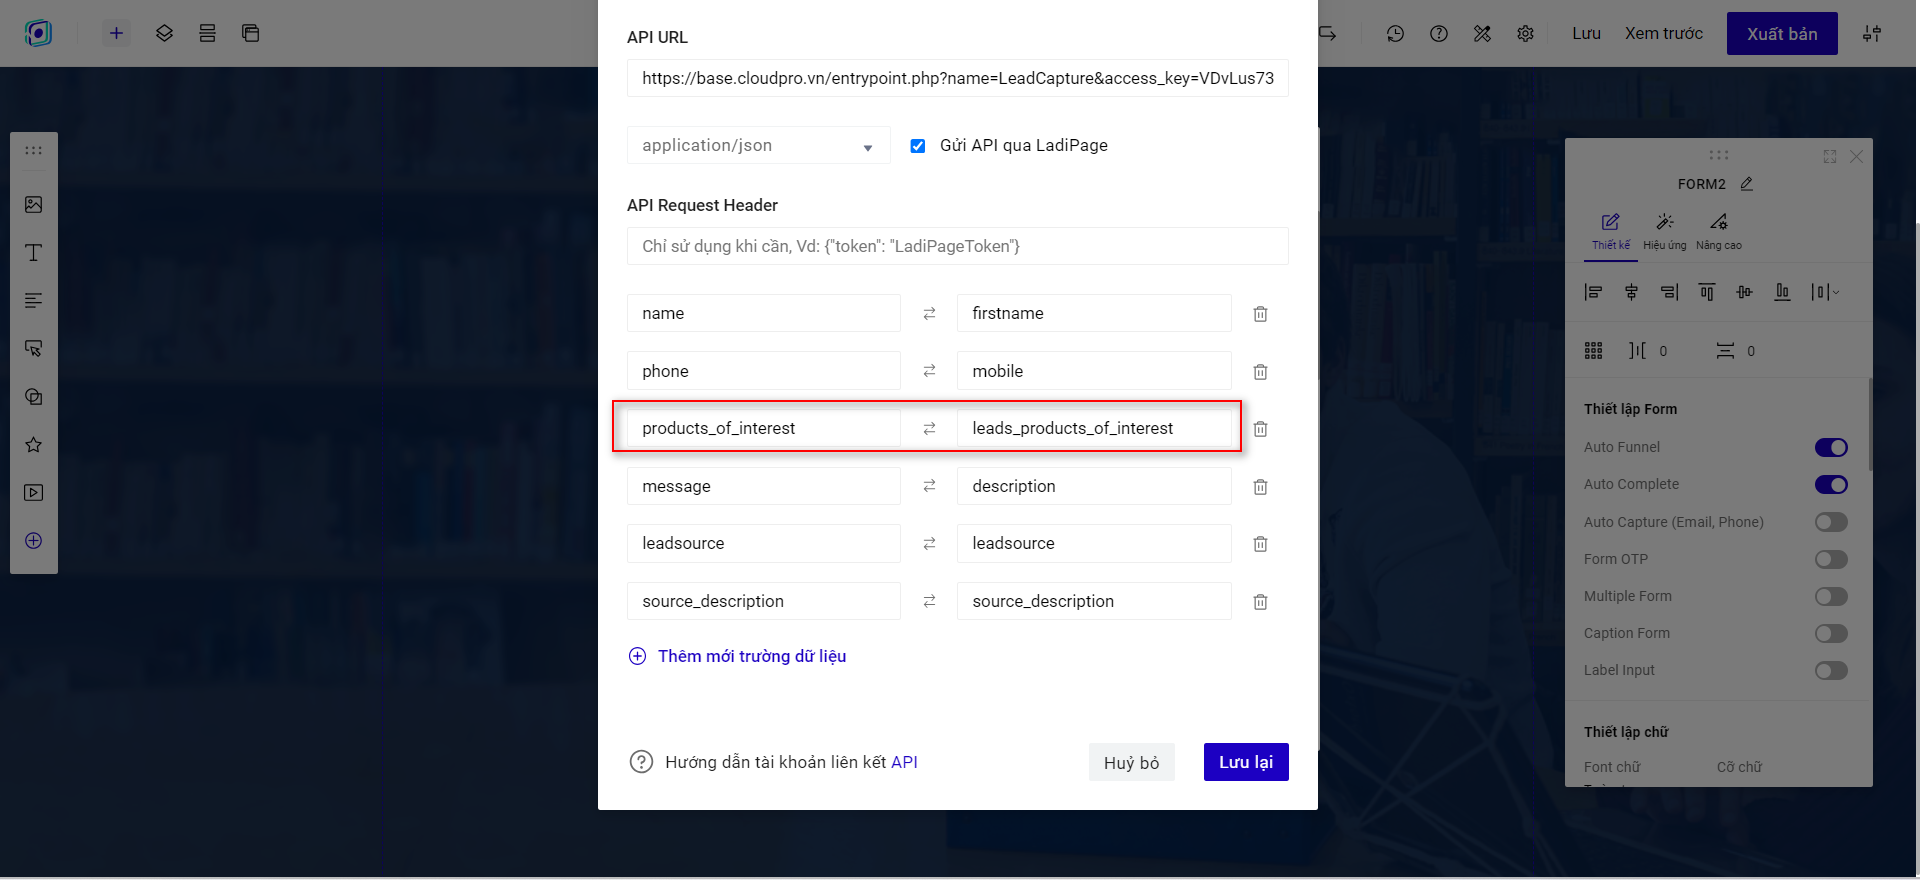The width and height of the screenshot is (1920, 880).
Task: Select the Text tool in left sidebar
Action: [x=34, y=253]
